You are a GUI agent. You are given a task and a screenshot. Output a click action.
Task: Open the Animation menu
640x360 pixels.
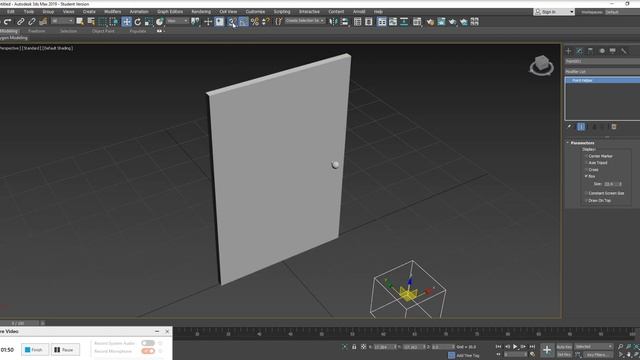point(139,11)
